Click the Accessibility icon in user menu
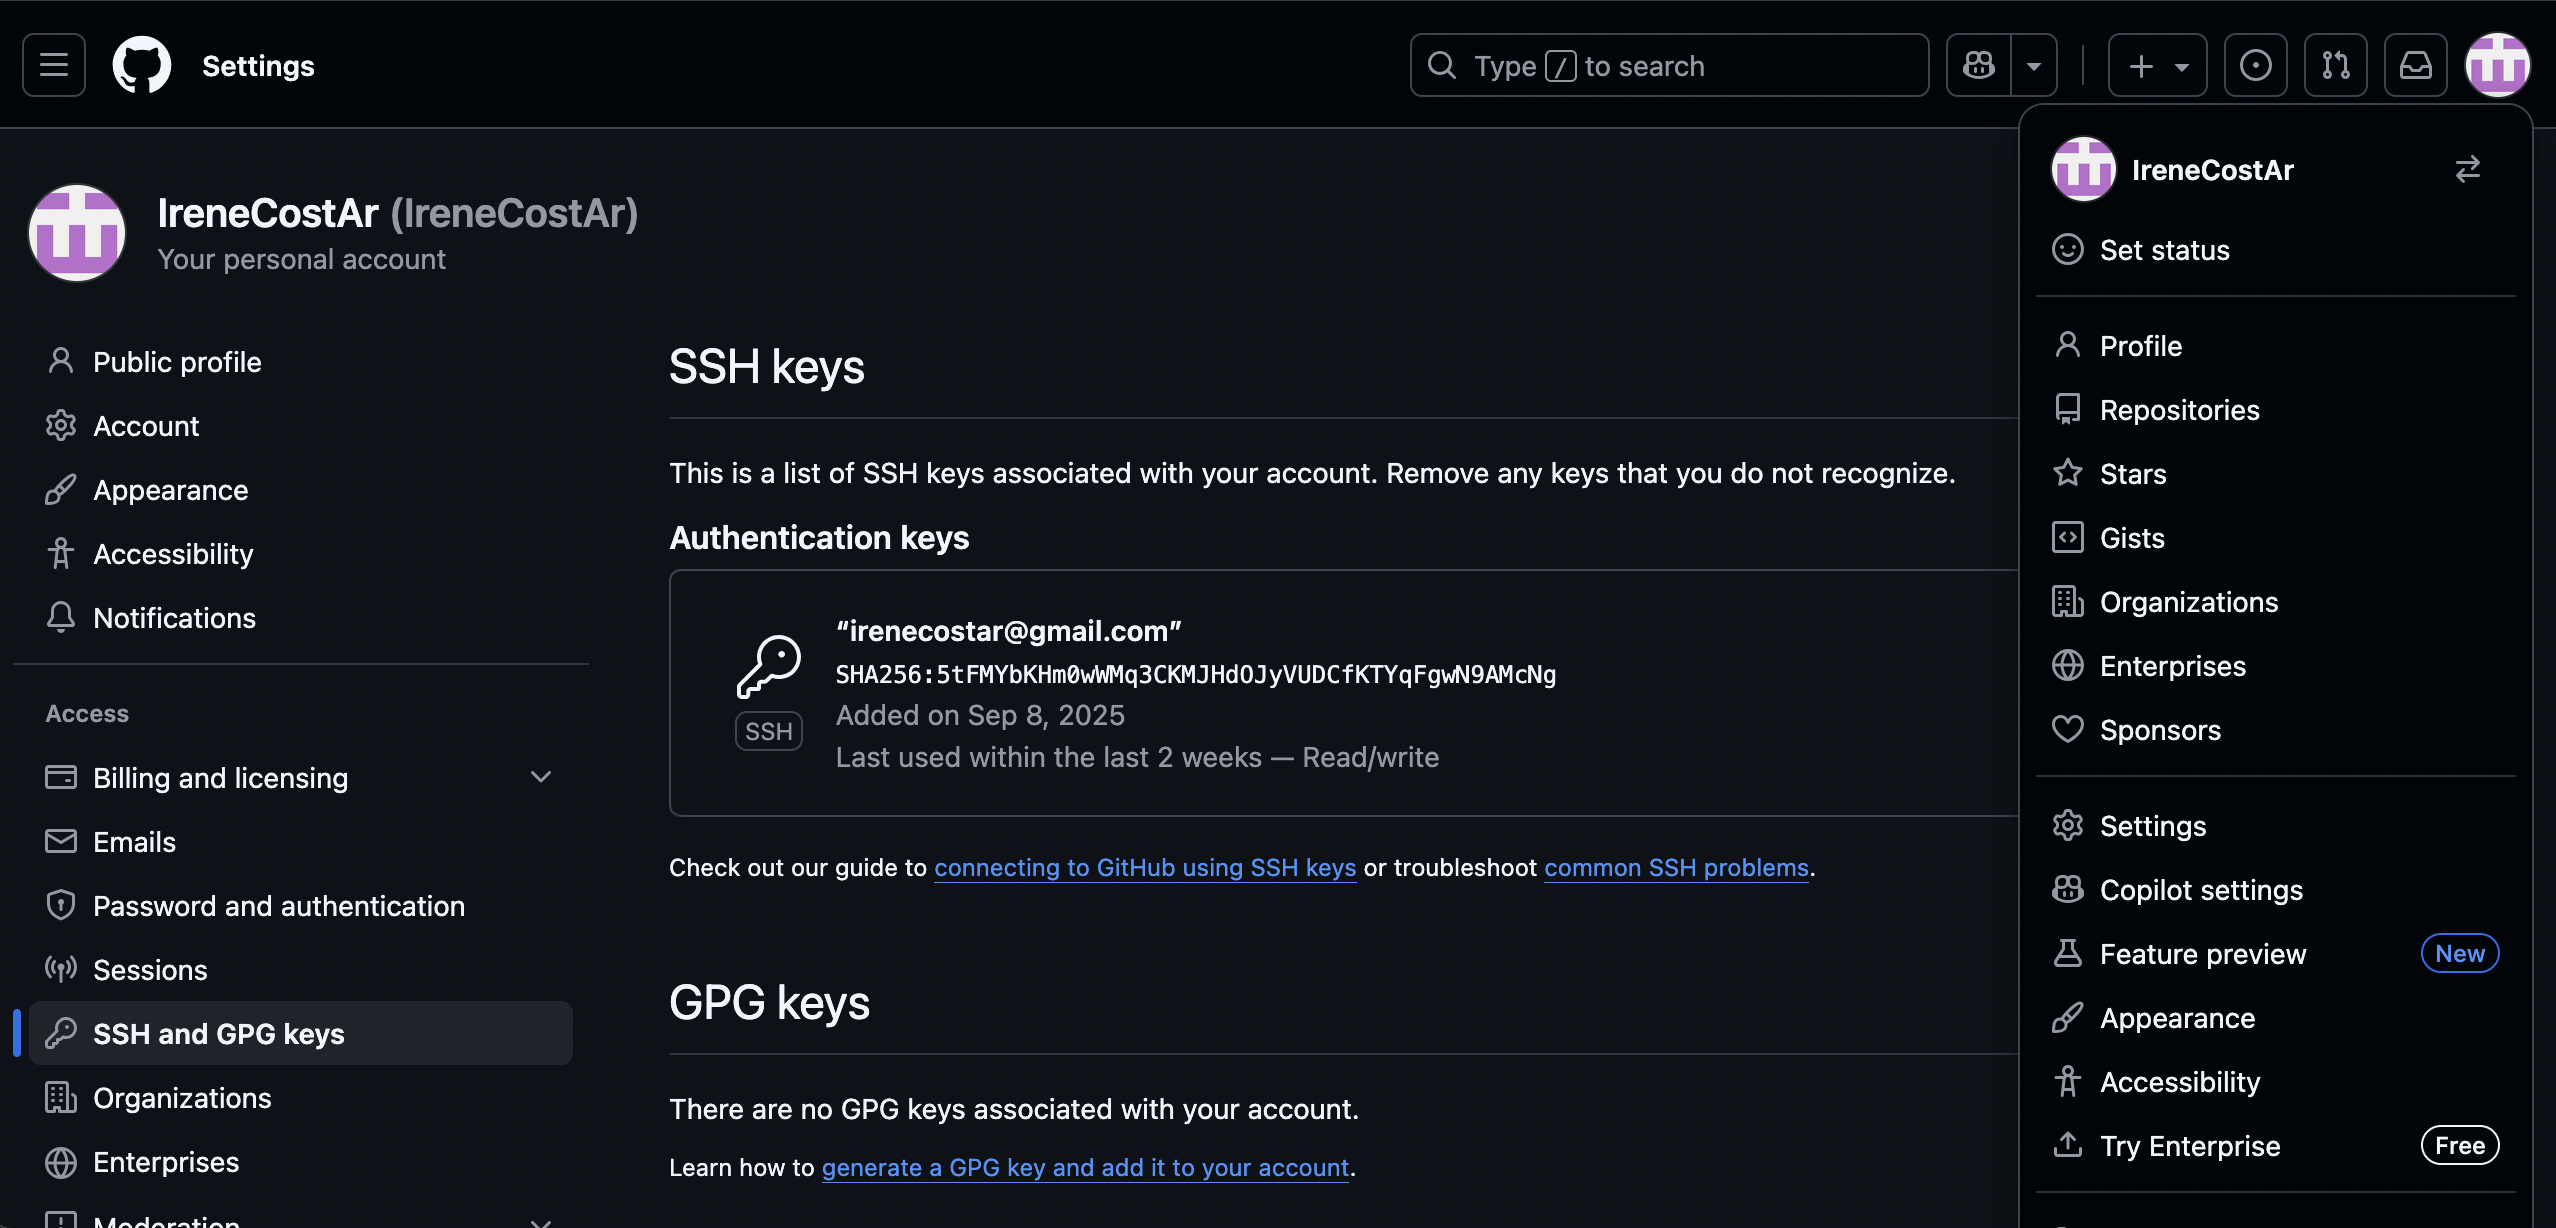 point(2067,1082)
